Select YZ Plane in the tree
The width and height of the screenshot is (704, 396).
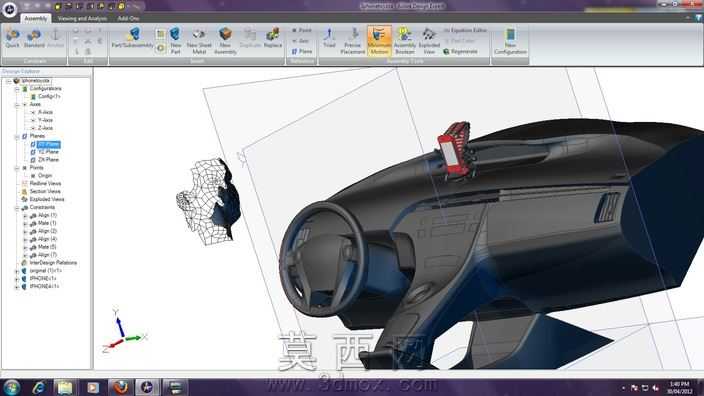point(48,152)
